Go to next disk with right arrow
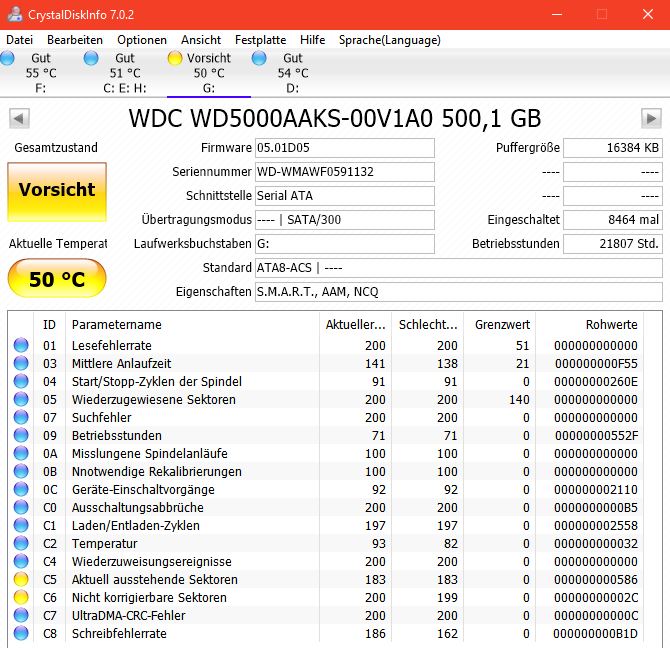 click(651, 118)
